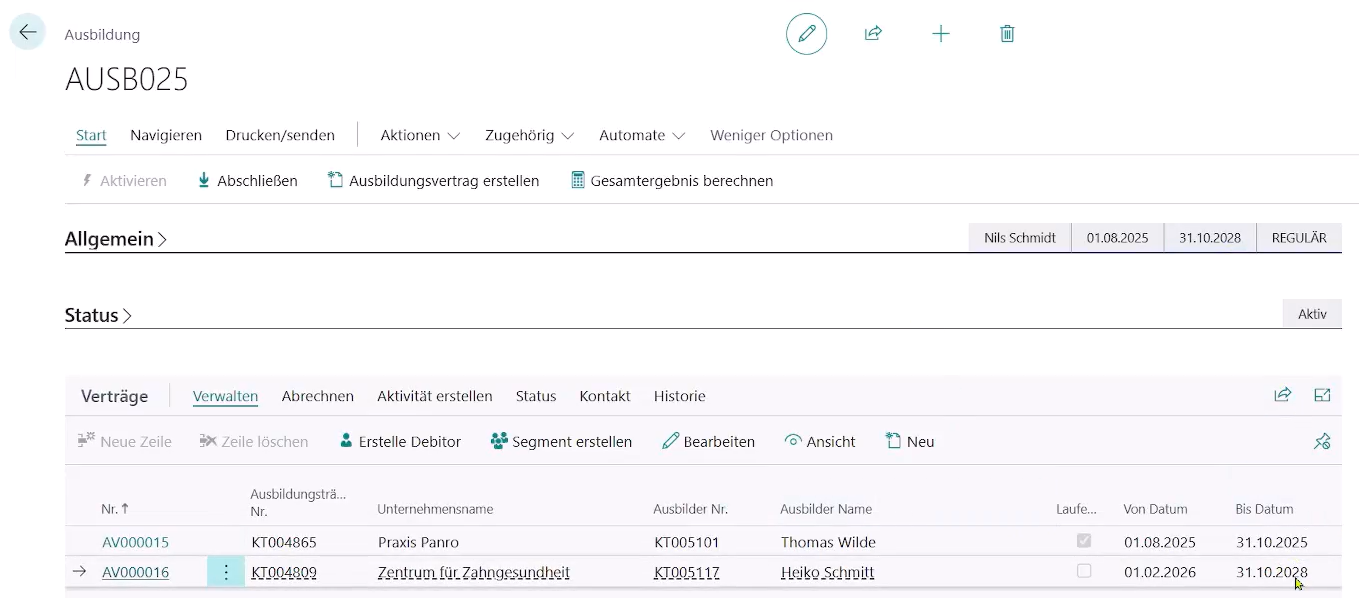This screenshot has width=1359, height=598.
Task: Click the pin icon in Verträge toolbar
Action: (1322, 441)
